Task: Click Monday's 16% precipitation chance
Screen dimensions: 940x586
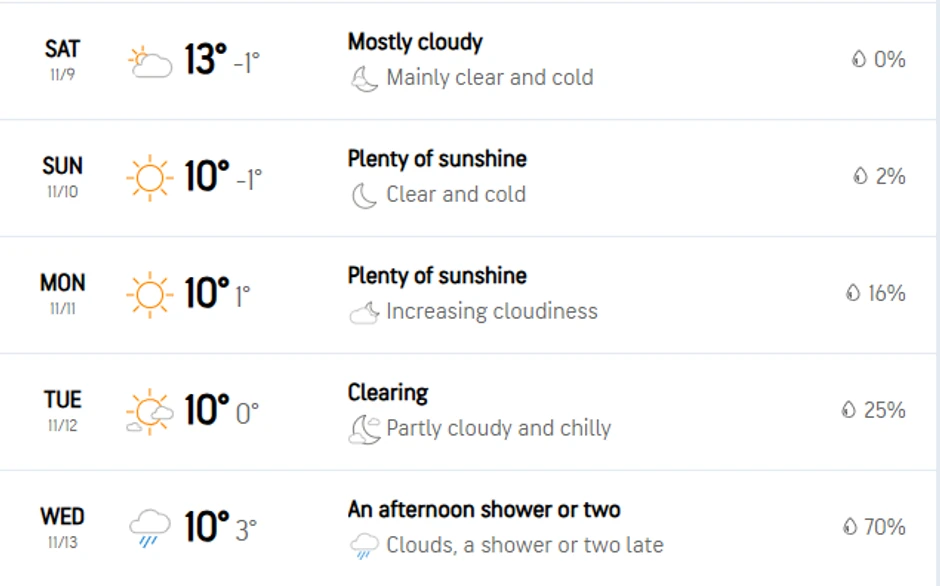Action: (886, 293)
